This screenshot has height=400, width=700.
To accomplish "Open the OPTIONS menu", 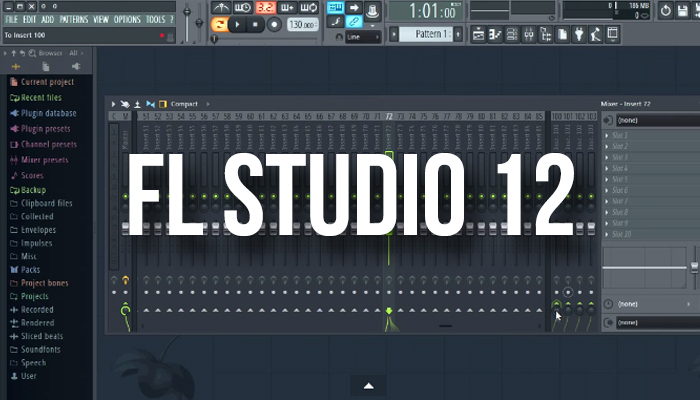I will [127, 20].
